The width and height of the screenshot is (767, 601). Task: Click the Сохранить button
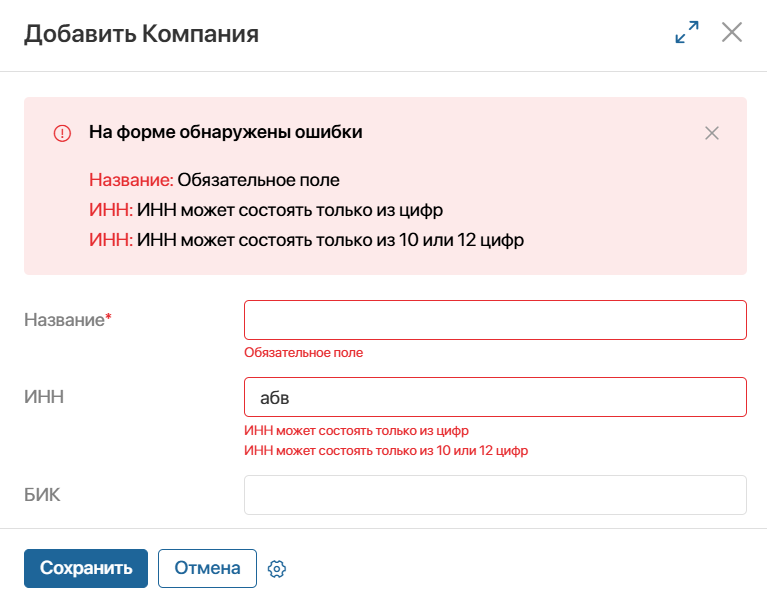(x=86, y=568)
